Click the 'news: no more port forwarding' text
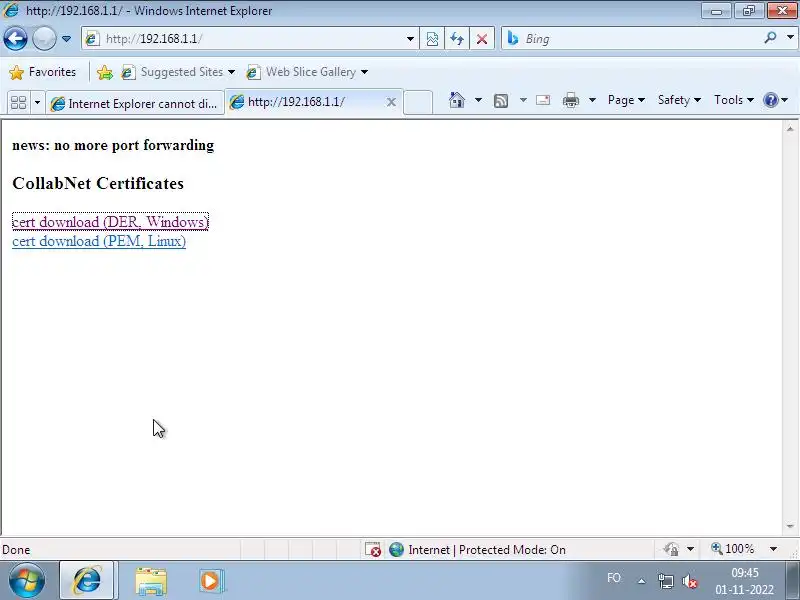 tap(113, 145)
